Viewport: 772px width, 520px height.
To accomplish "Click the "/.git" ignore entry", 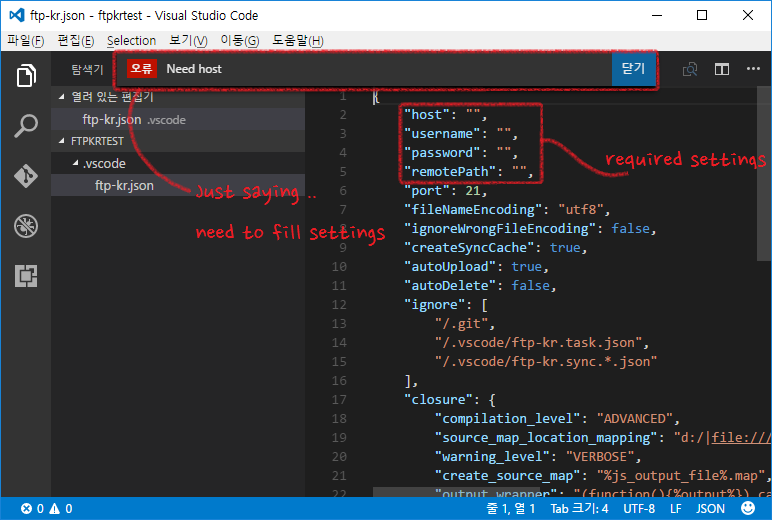I will (x=461, y=324).
